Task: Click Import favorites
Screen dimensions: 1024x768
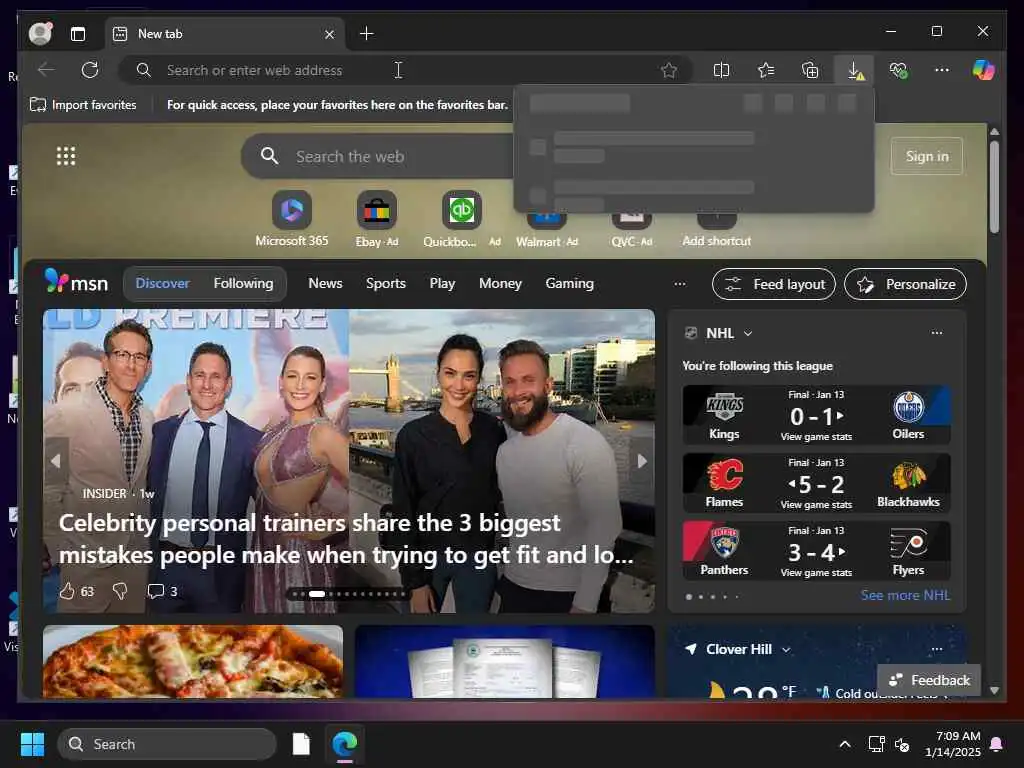Action: [x=83, y=104]
